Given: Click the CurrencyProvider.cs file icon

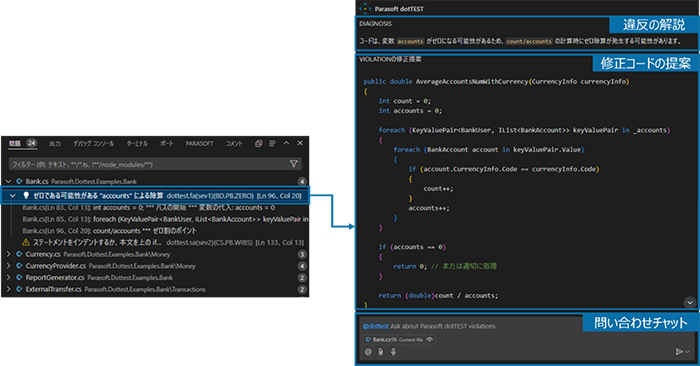Looking at the screenshot, I should tap(19, 266).
